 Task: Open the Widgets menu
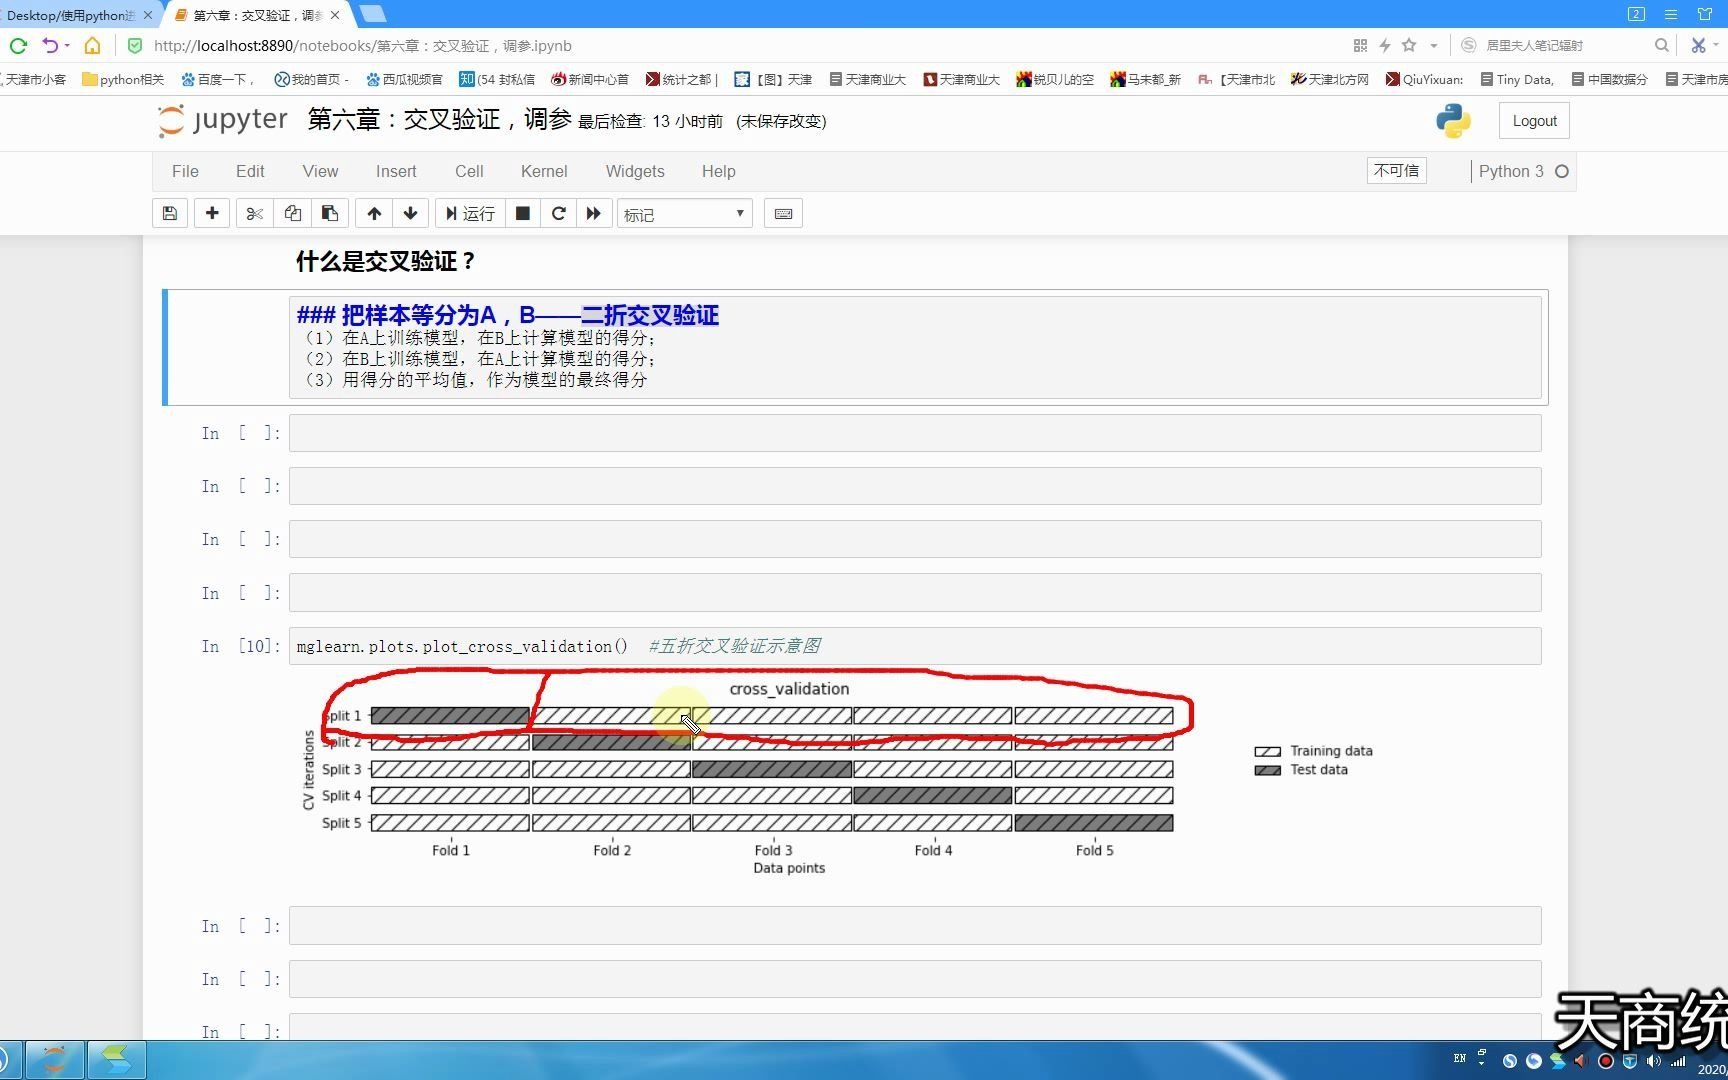click(635, 171)
